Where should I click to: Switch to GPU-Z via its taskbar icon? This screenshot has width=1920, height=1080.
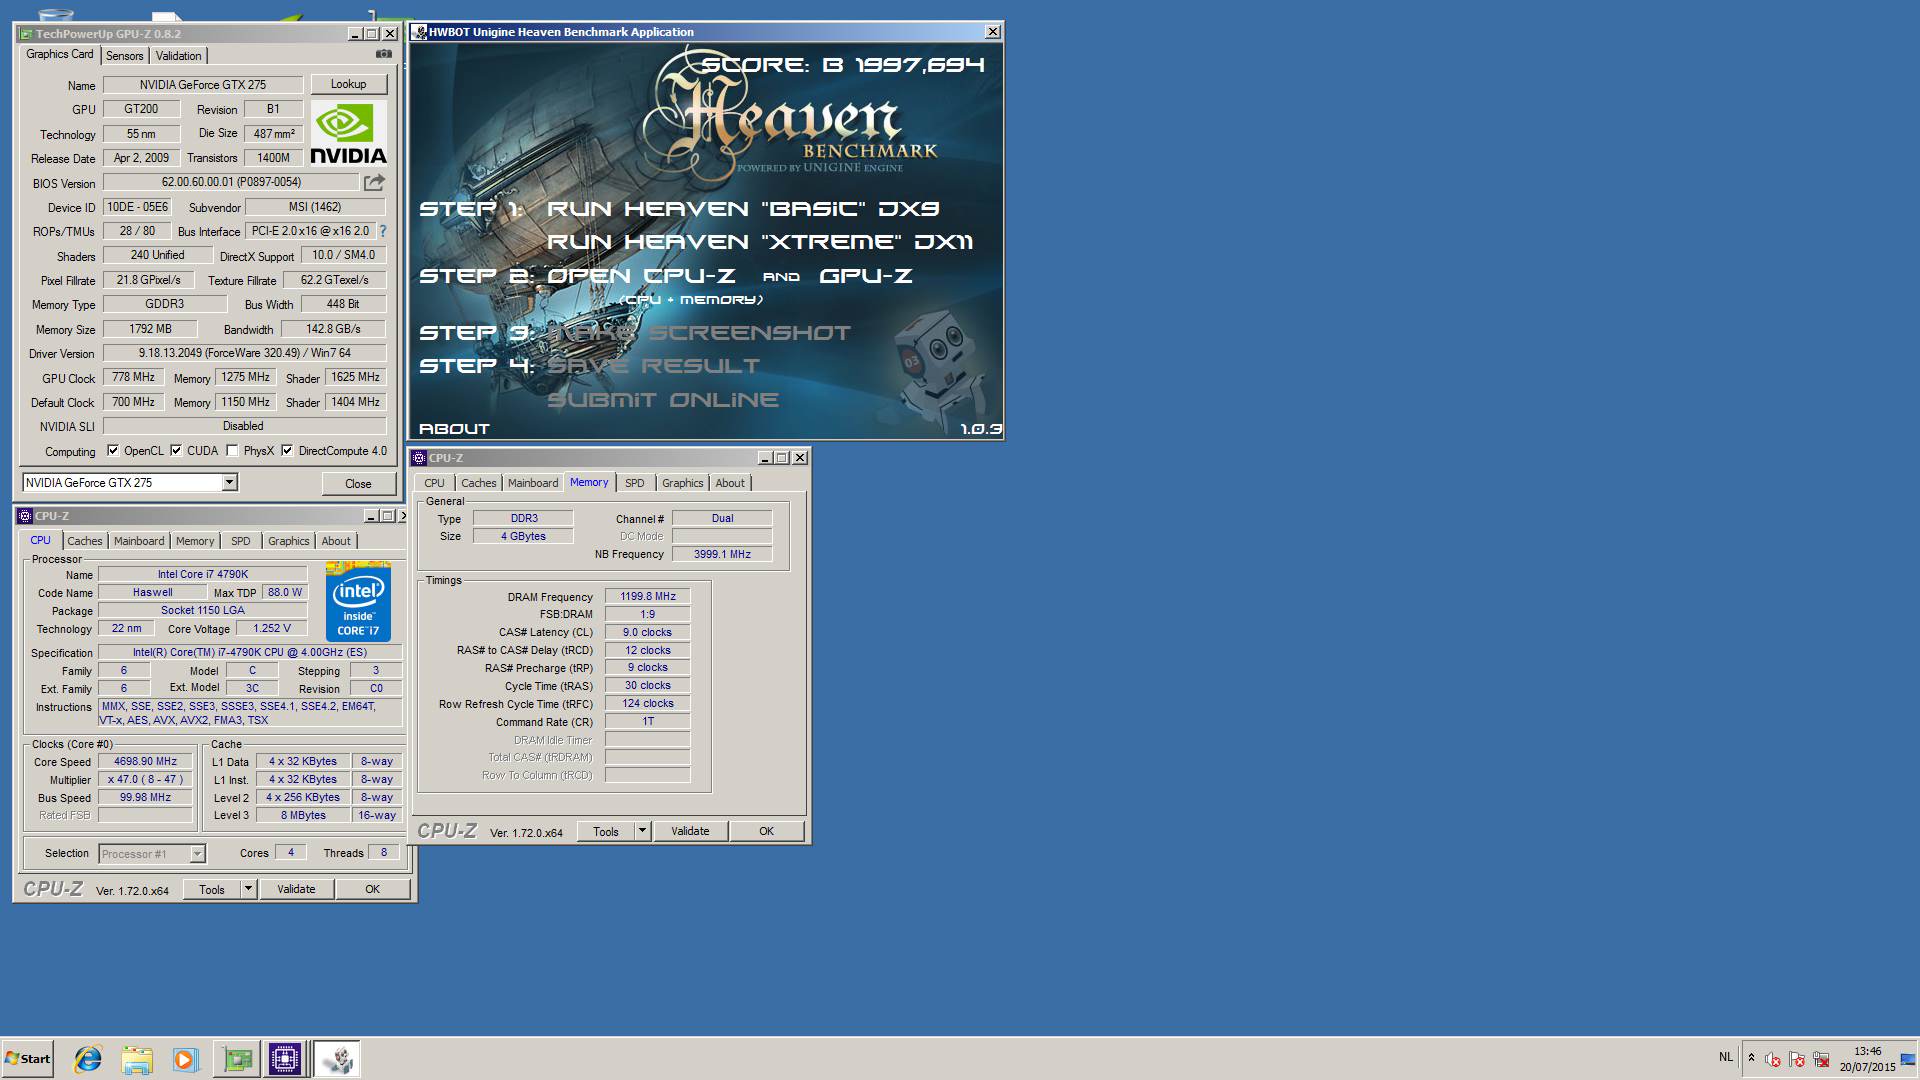tap(237, 1059)
